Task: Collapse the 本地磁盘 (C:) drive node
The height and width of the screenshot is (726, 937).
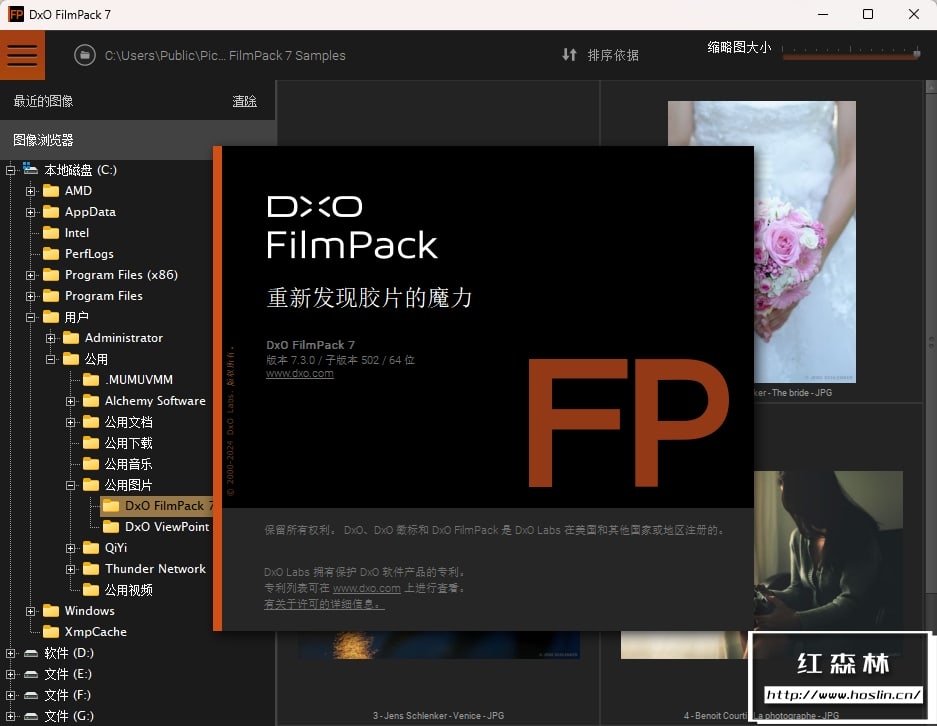Action: [x=10, y=170]
